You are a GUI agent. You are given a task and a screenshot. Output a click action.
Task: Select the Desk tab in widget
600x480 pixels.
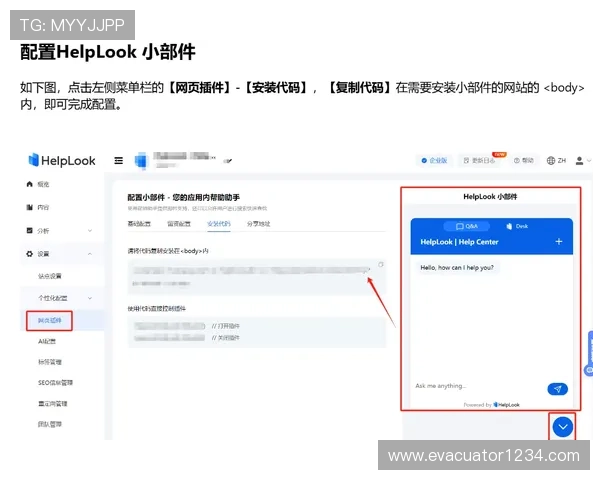coord(517,226)
